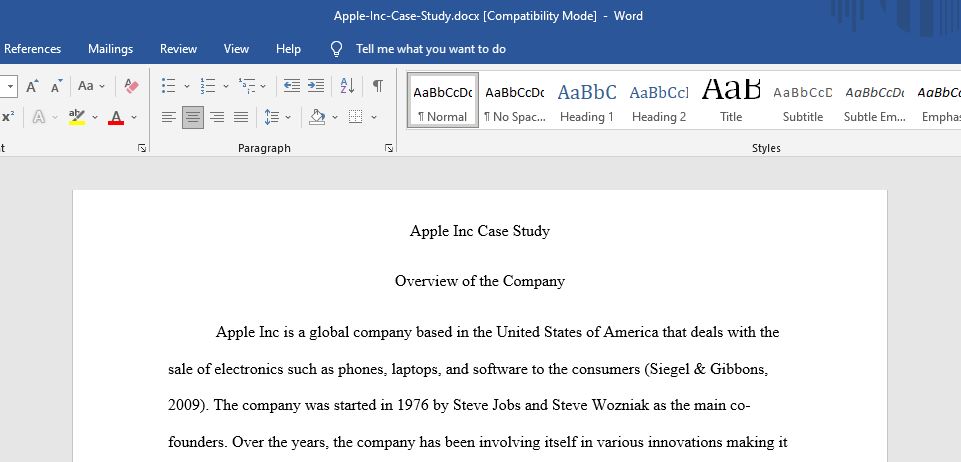Open the References tab
Image resolution: width=961 pixels, height=462 pixels.
coord(32,49)
